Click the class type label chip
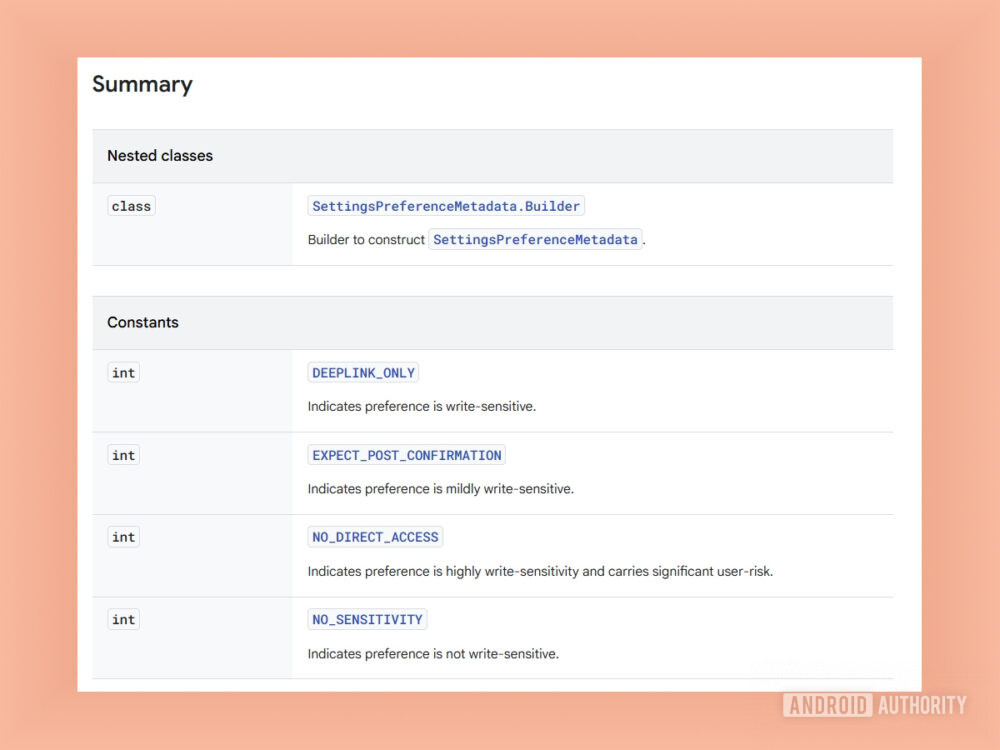The width and height of the screenshot is (1000, 750). click(131, 205)
